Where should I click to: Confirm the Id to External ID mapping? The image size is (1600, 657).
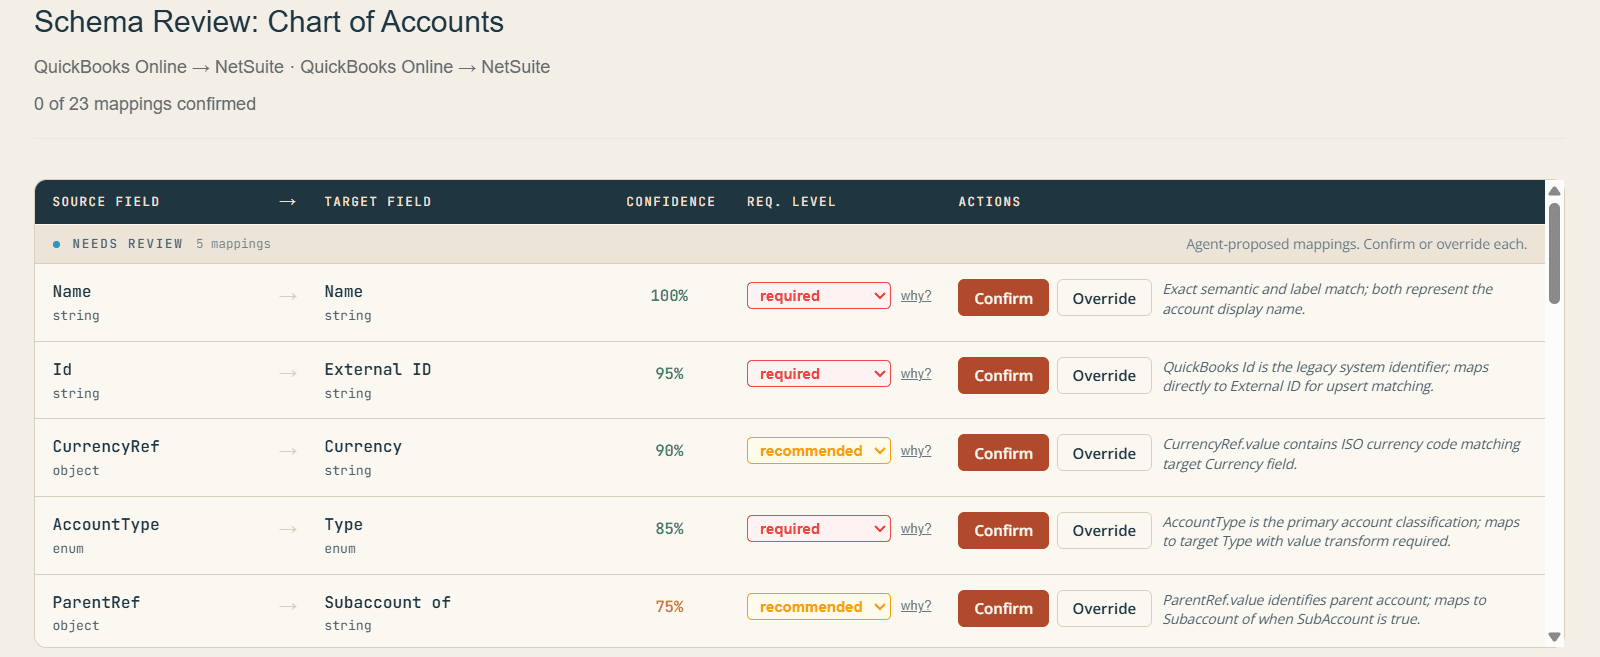pyautogui.click(x=1003, y=375)
